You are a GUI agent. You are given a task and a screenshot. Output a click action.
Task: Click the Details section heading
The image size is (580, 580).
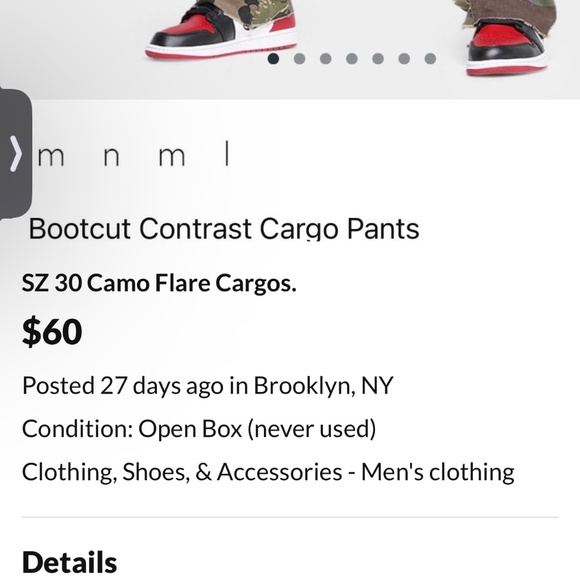70,562
